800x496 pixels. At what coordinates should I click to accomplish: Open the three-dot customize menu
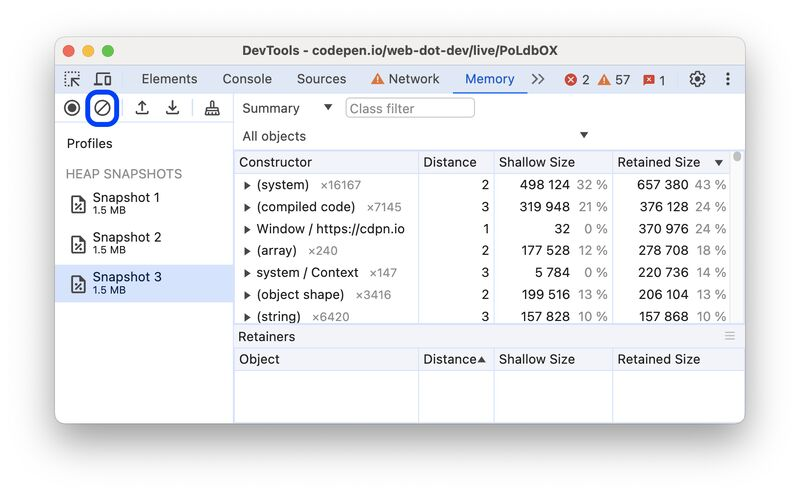click(728, 79)
